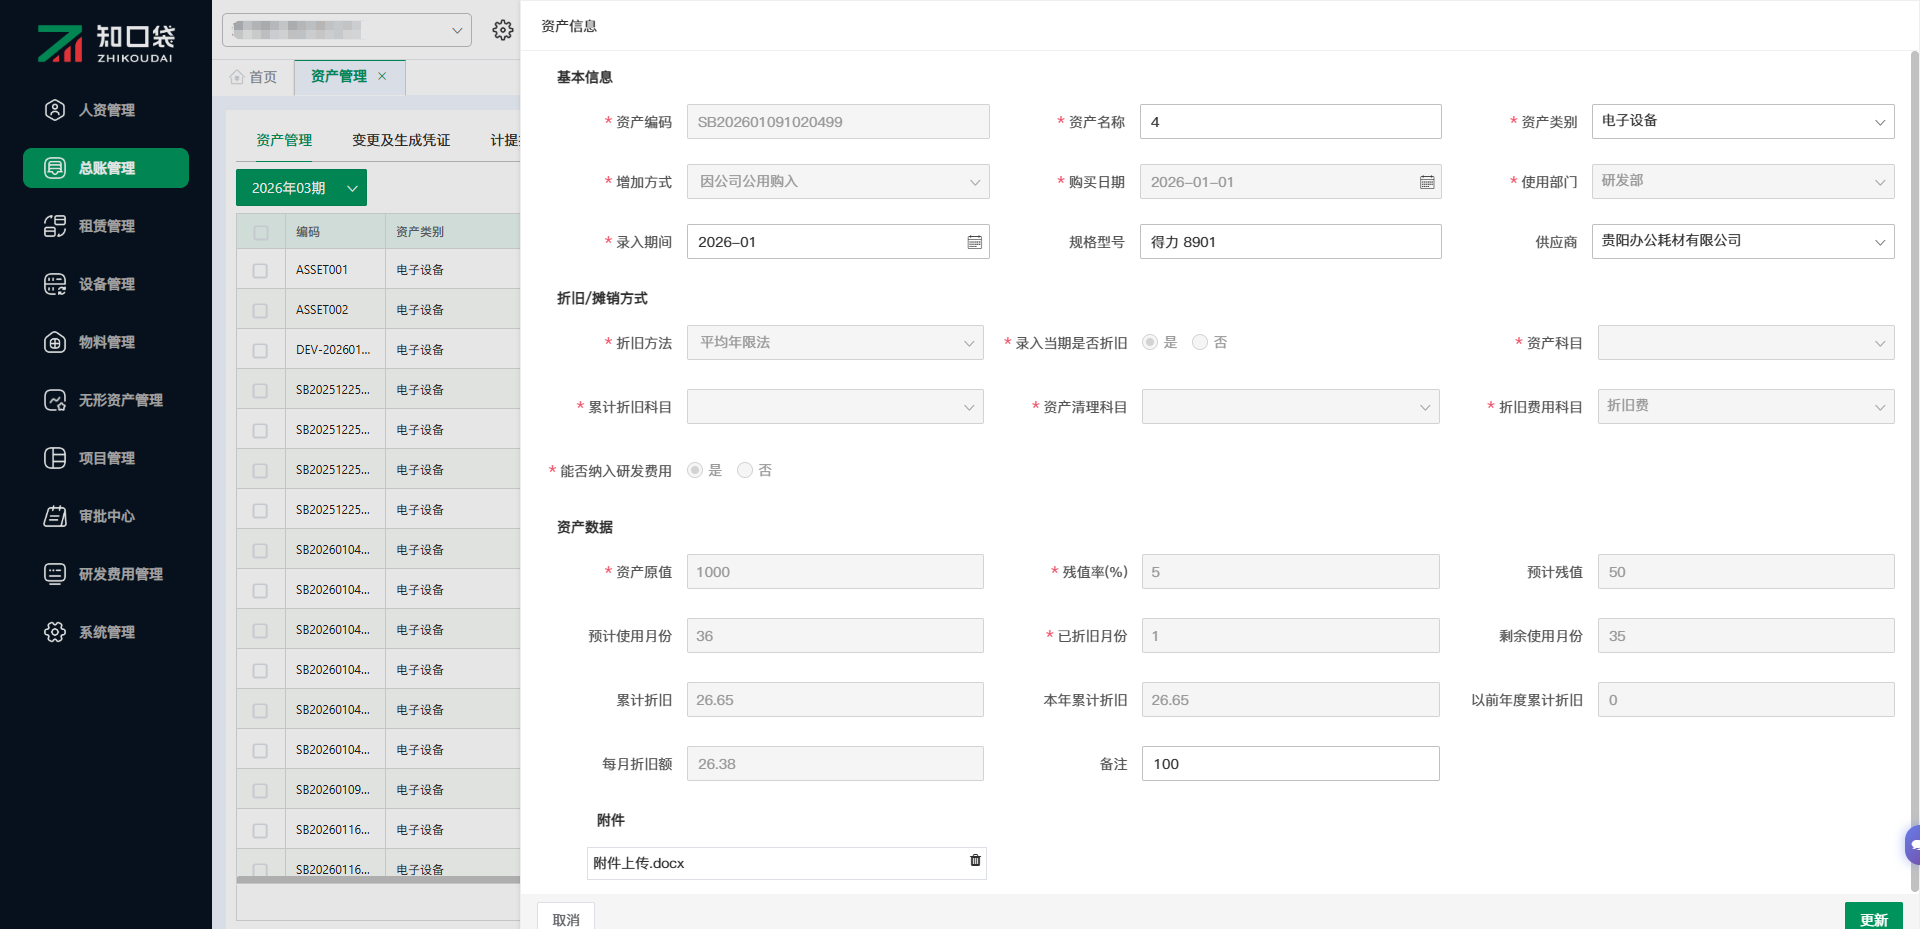Open the 折旧费用科目 dropdown

coord(1746,406)
